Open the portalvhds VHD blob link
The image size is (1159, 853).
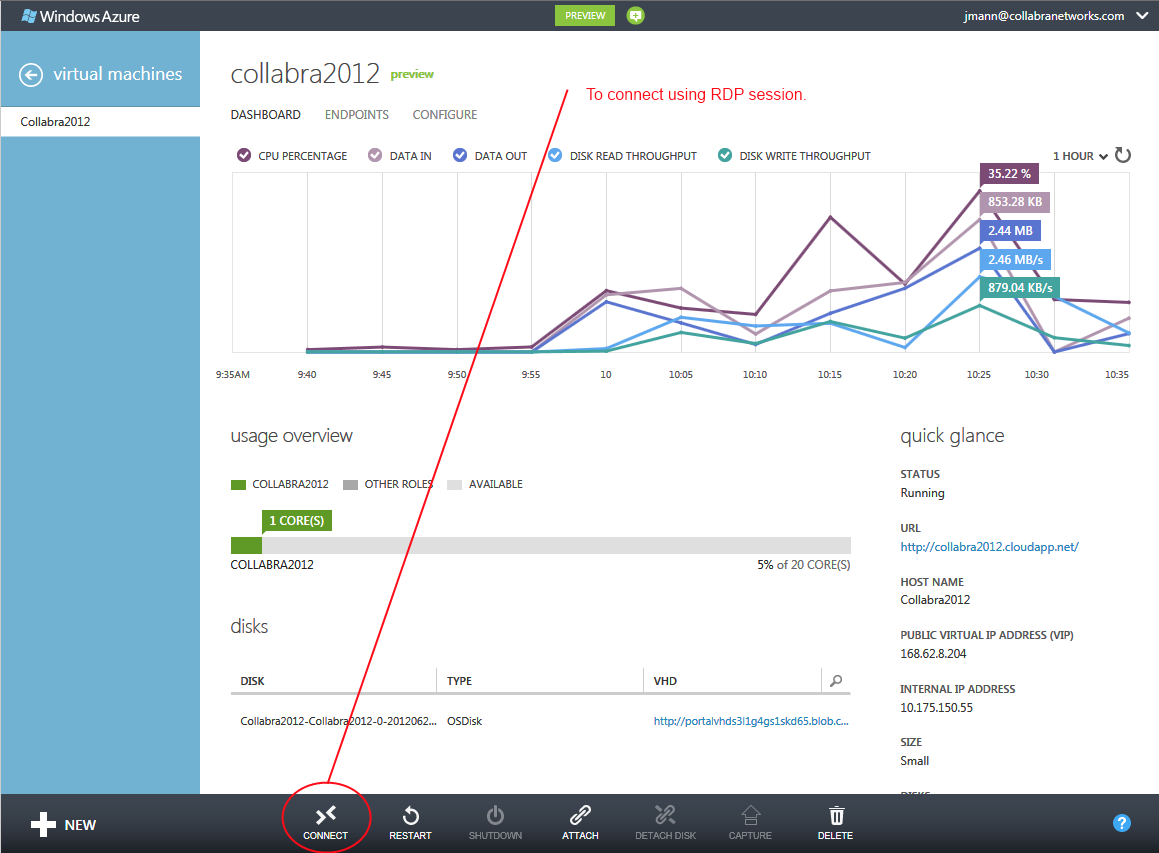point(751,721)
